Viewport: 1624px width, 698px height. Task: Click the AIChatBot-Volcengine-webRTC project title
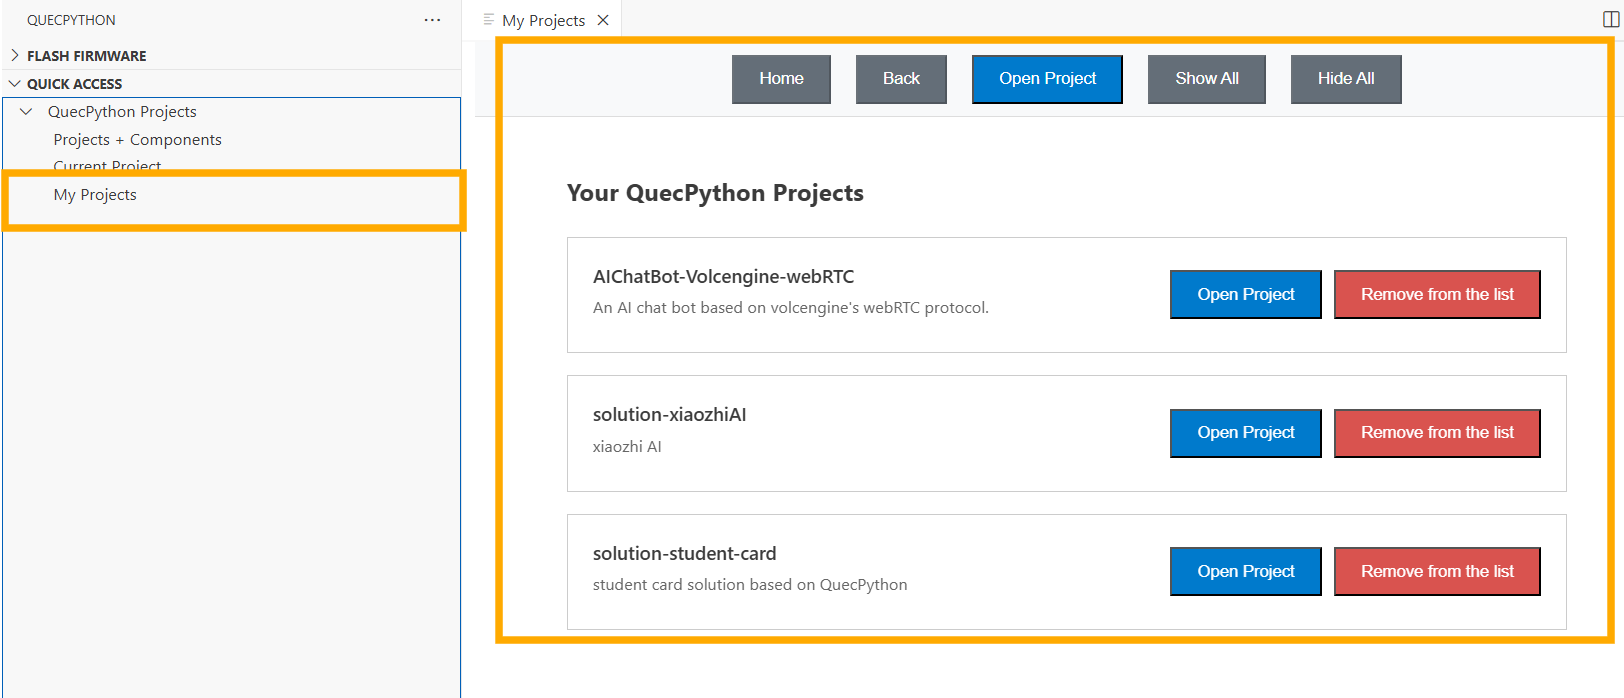723,277
